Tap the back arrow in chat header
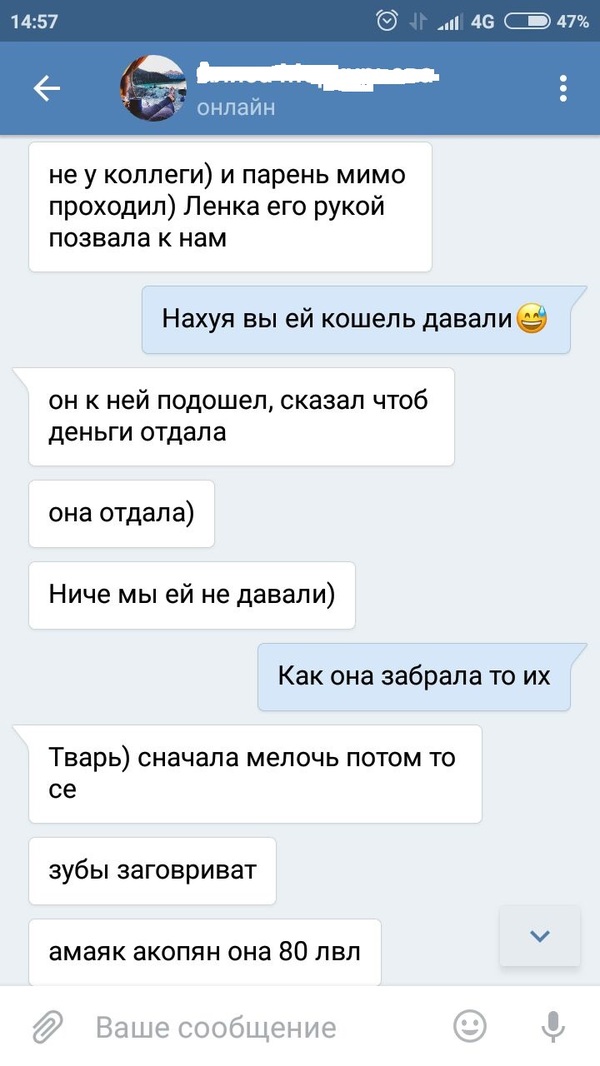The image size is (600, 1066). [x=47, y=88]
